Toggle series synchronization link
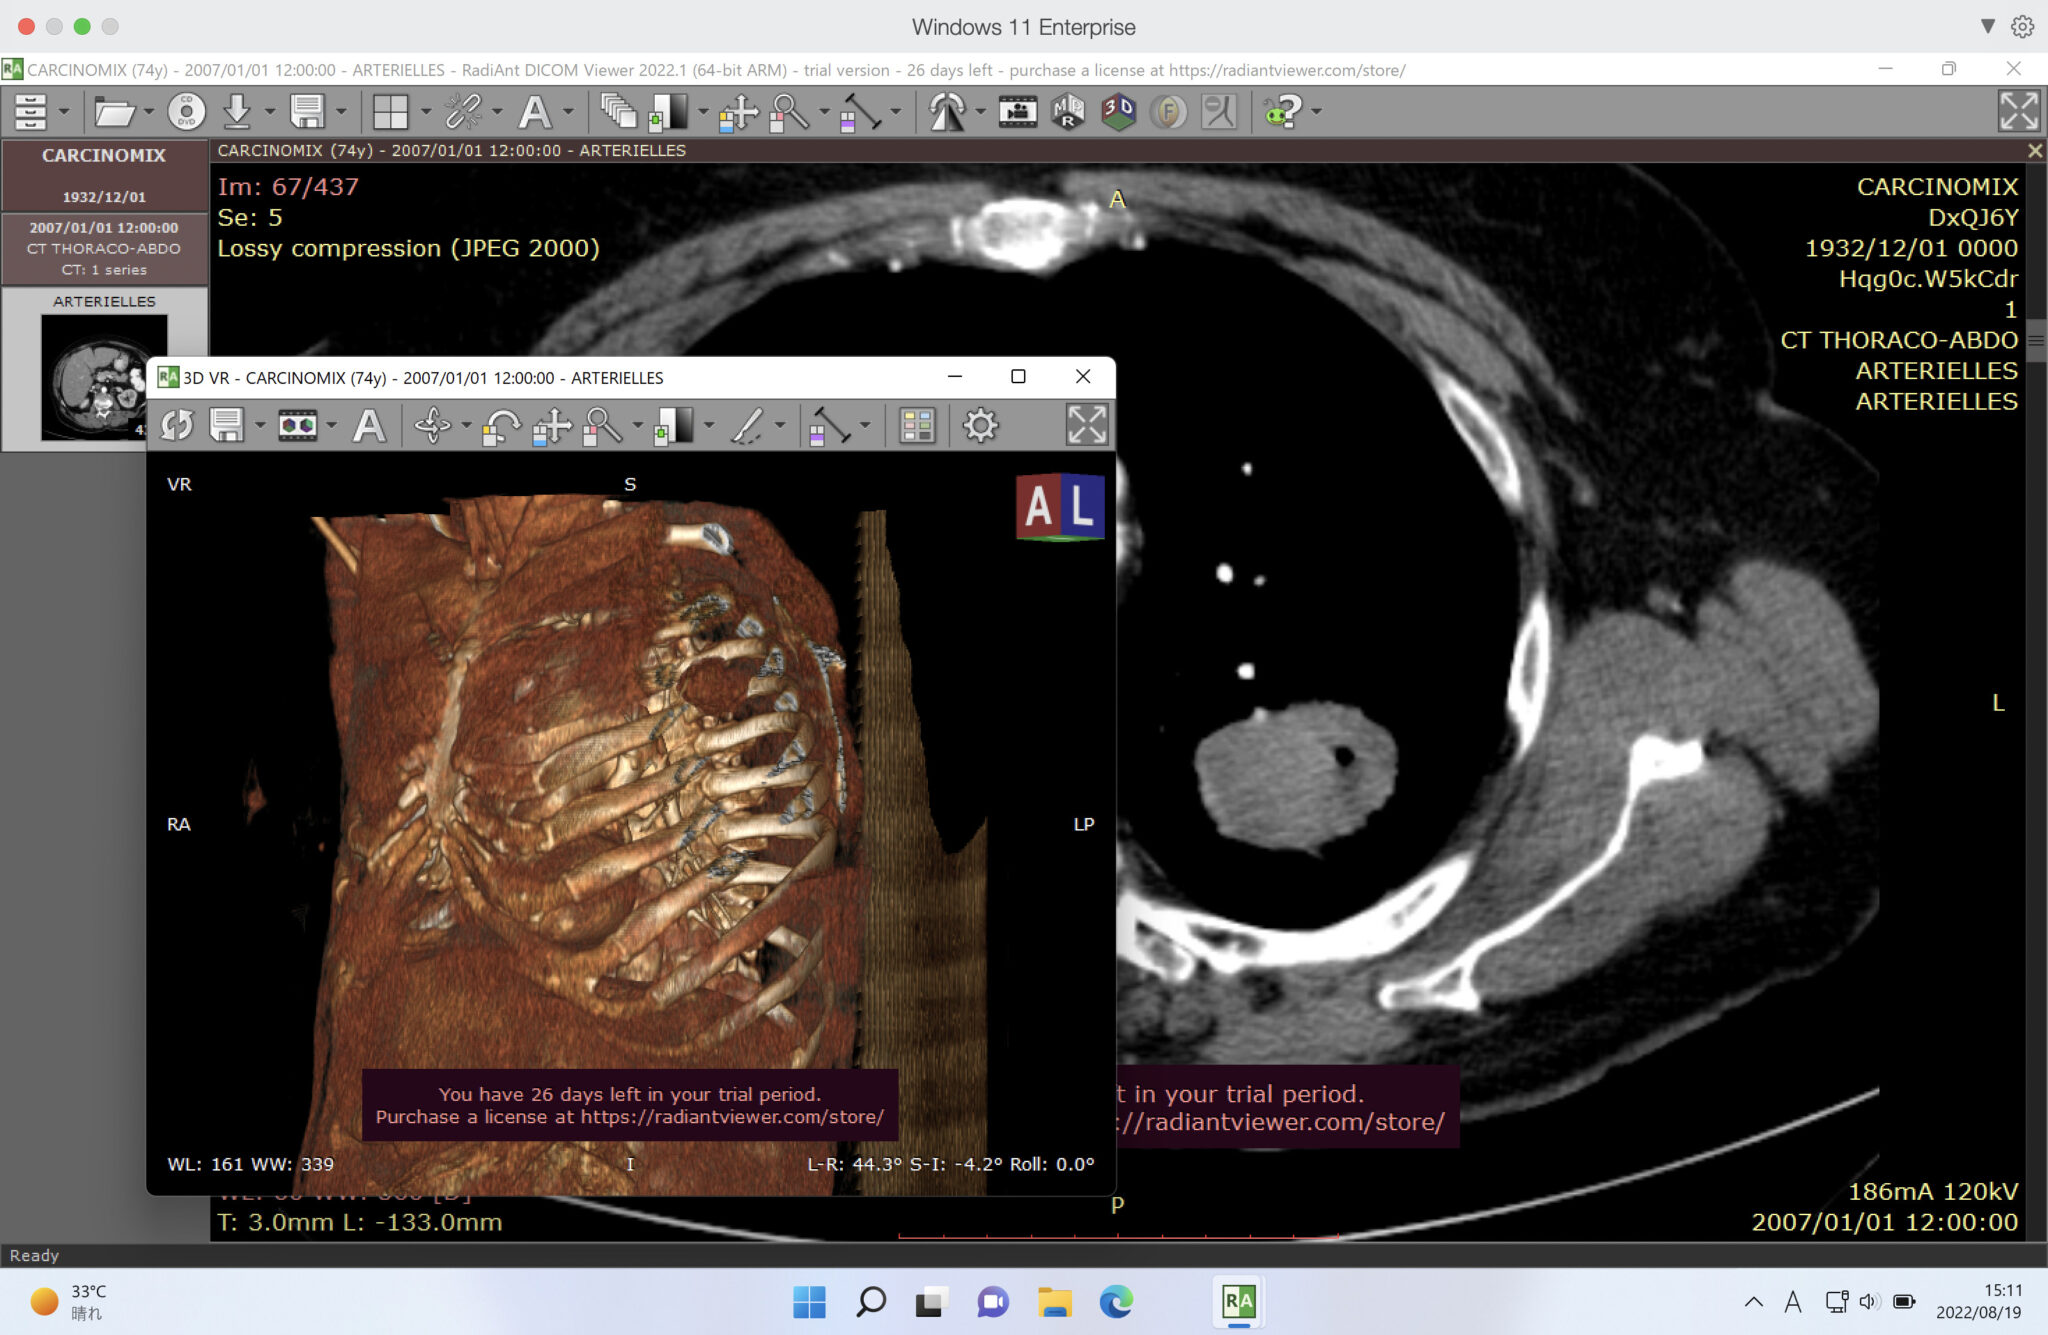 click(x=462, y=111)
